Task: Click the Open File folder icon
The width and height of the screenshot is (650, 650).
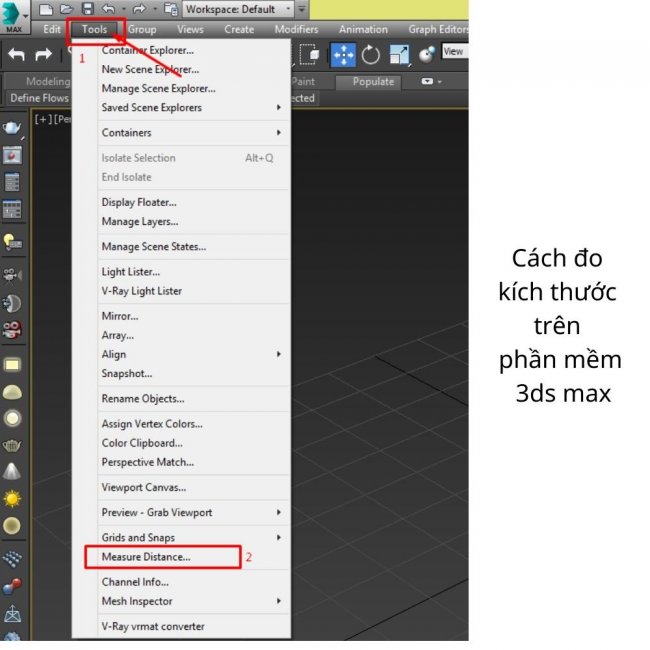Action: [66, 9]
